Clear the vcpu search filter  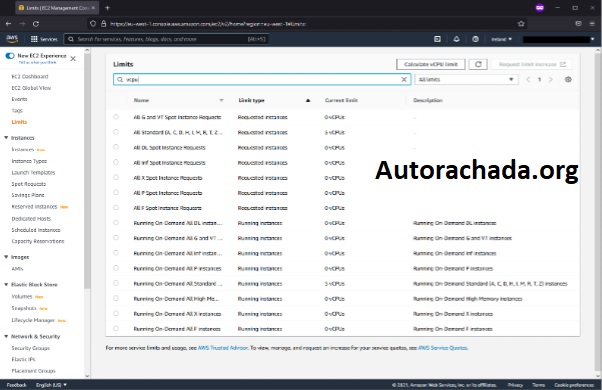pyautogui.click(x=404, y=79)
